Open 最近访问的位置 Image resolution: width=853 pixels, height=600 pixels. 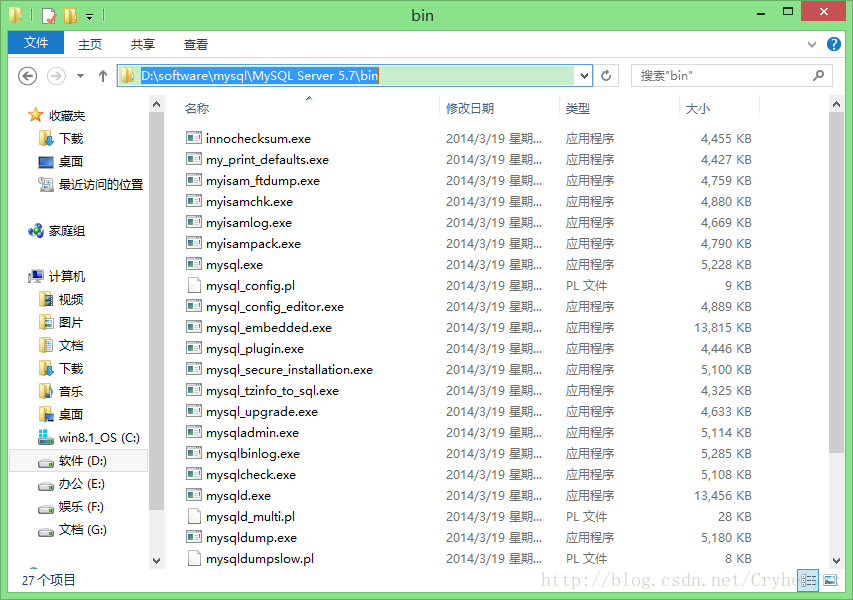101,184
